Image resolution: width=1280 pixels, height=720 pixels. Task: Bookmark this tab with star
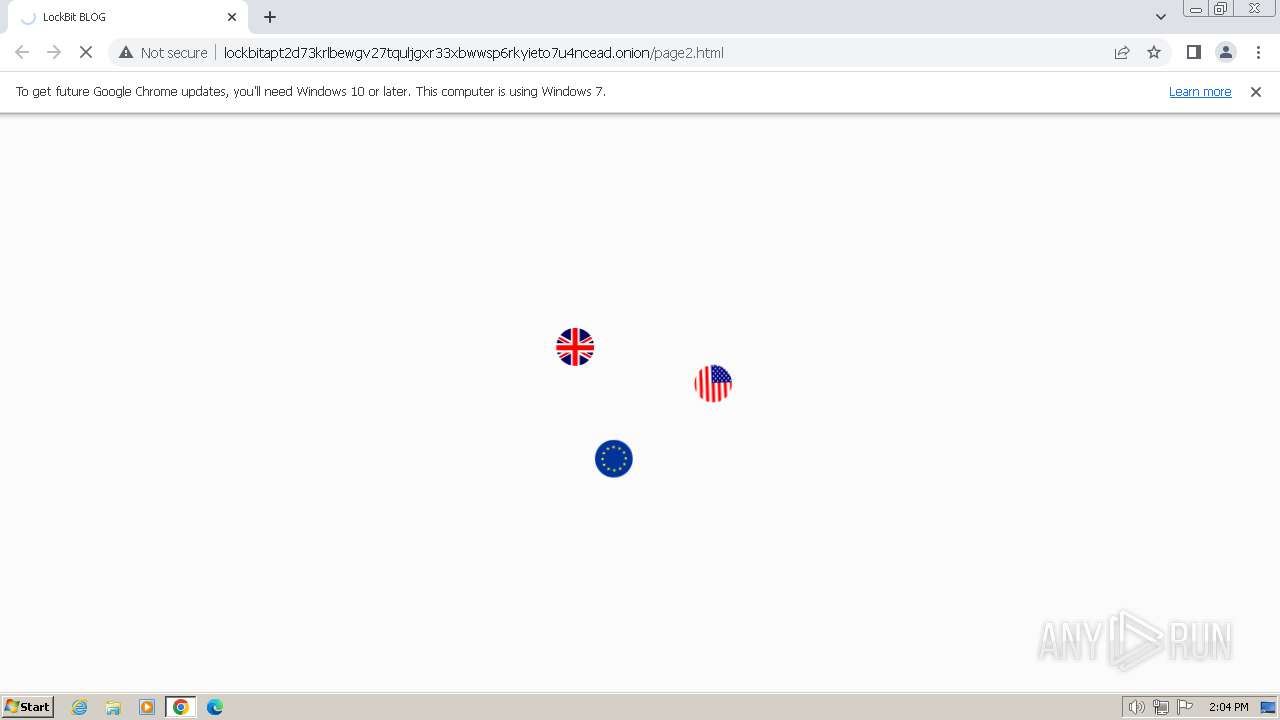pyautogui.click(x=1154, y=52)
